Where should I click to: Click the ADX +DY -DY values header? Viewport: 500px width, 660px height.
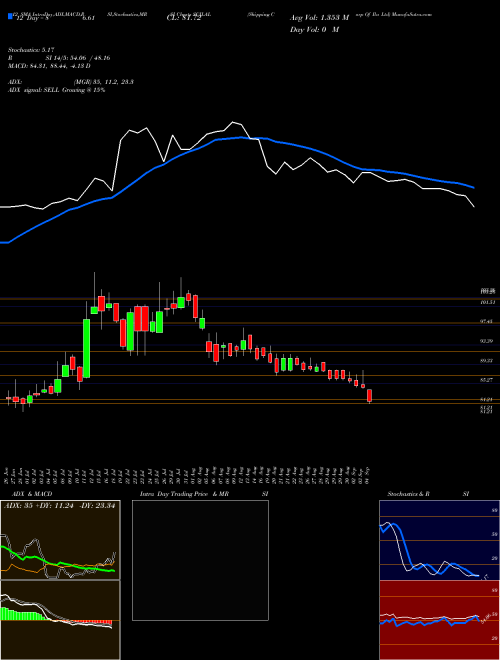click(x=60, y=505)
